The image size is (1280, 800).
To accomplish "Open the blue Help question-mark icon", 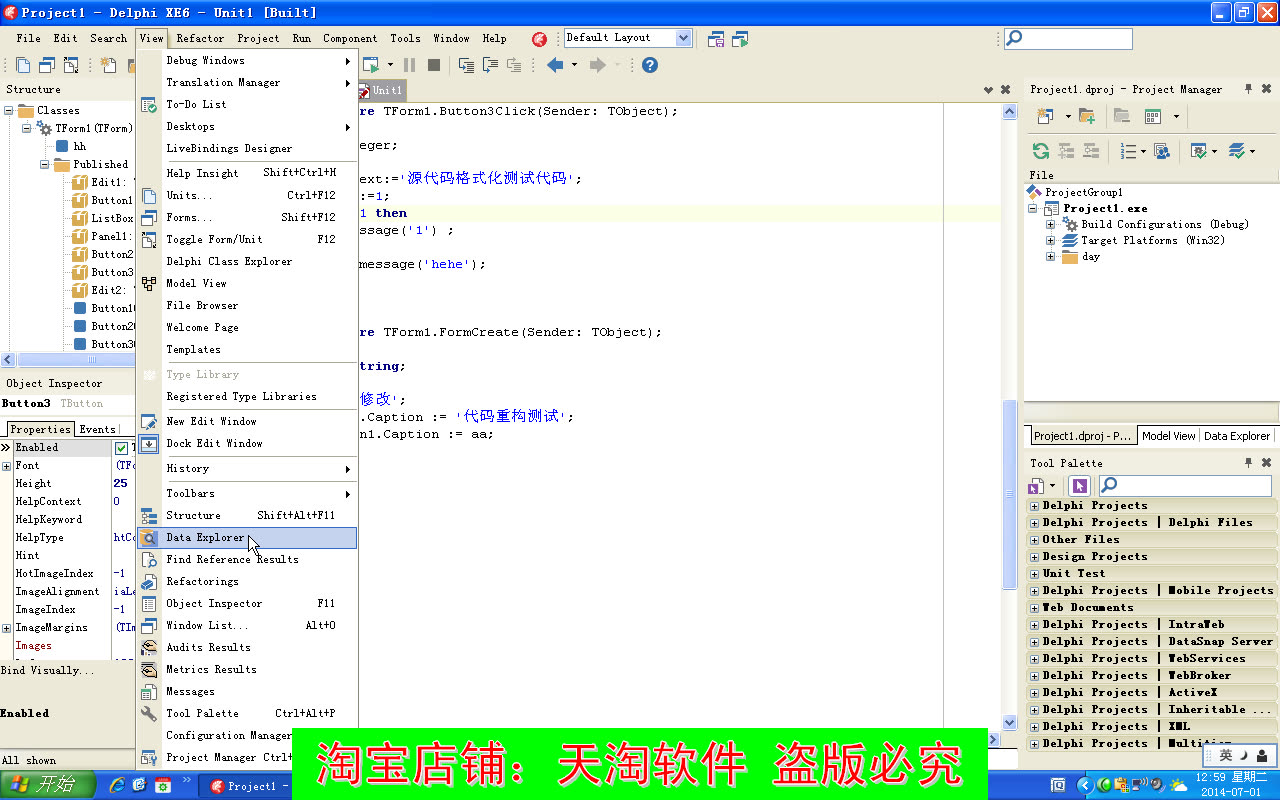I will click(x=650, y=65).
